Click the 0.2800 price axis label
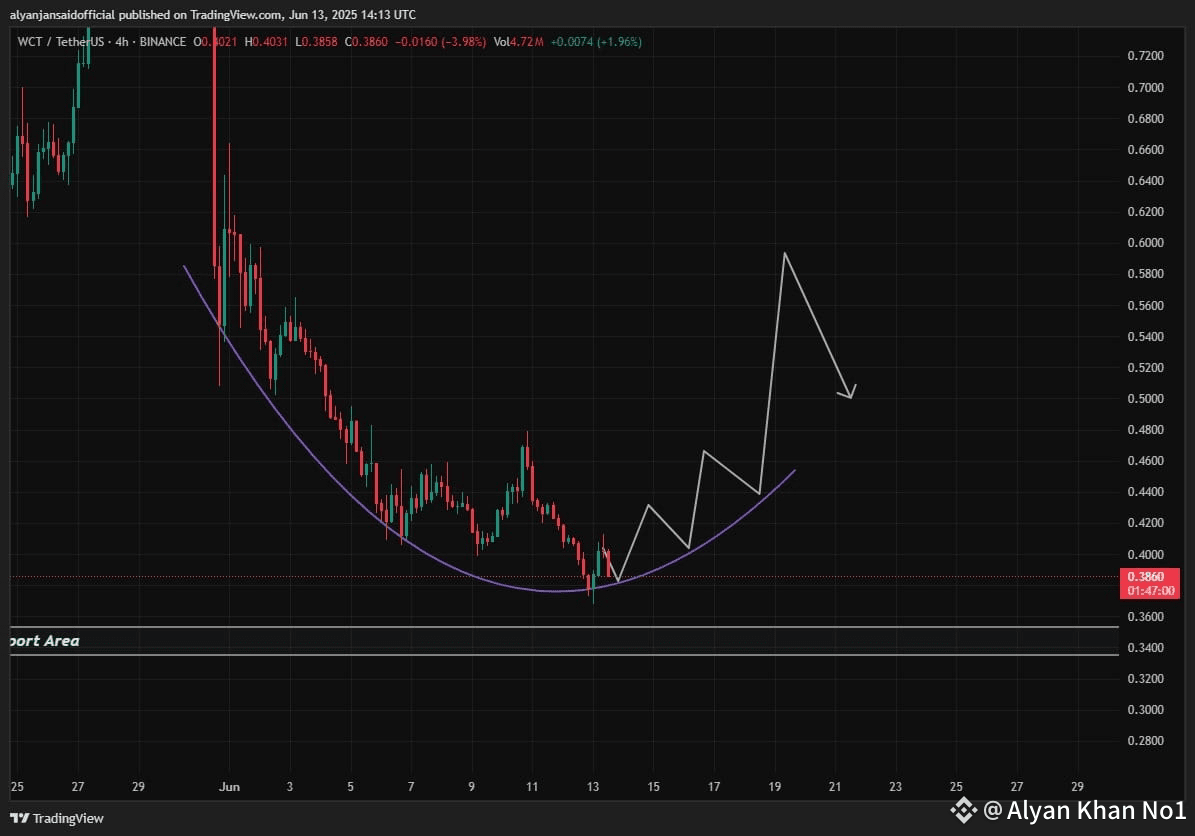Image resolution: width=1195 pixels, height=836 pixels. (x=1145, y=741)
